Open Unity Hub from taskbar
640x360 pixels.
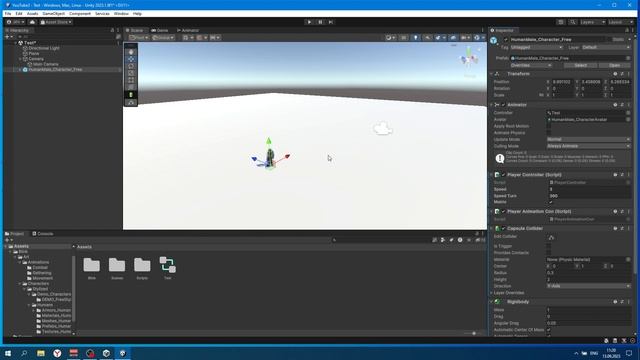pyautogui.click(x=107, y=353)
